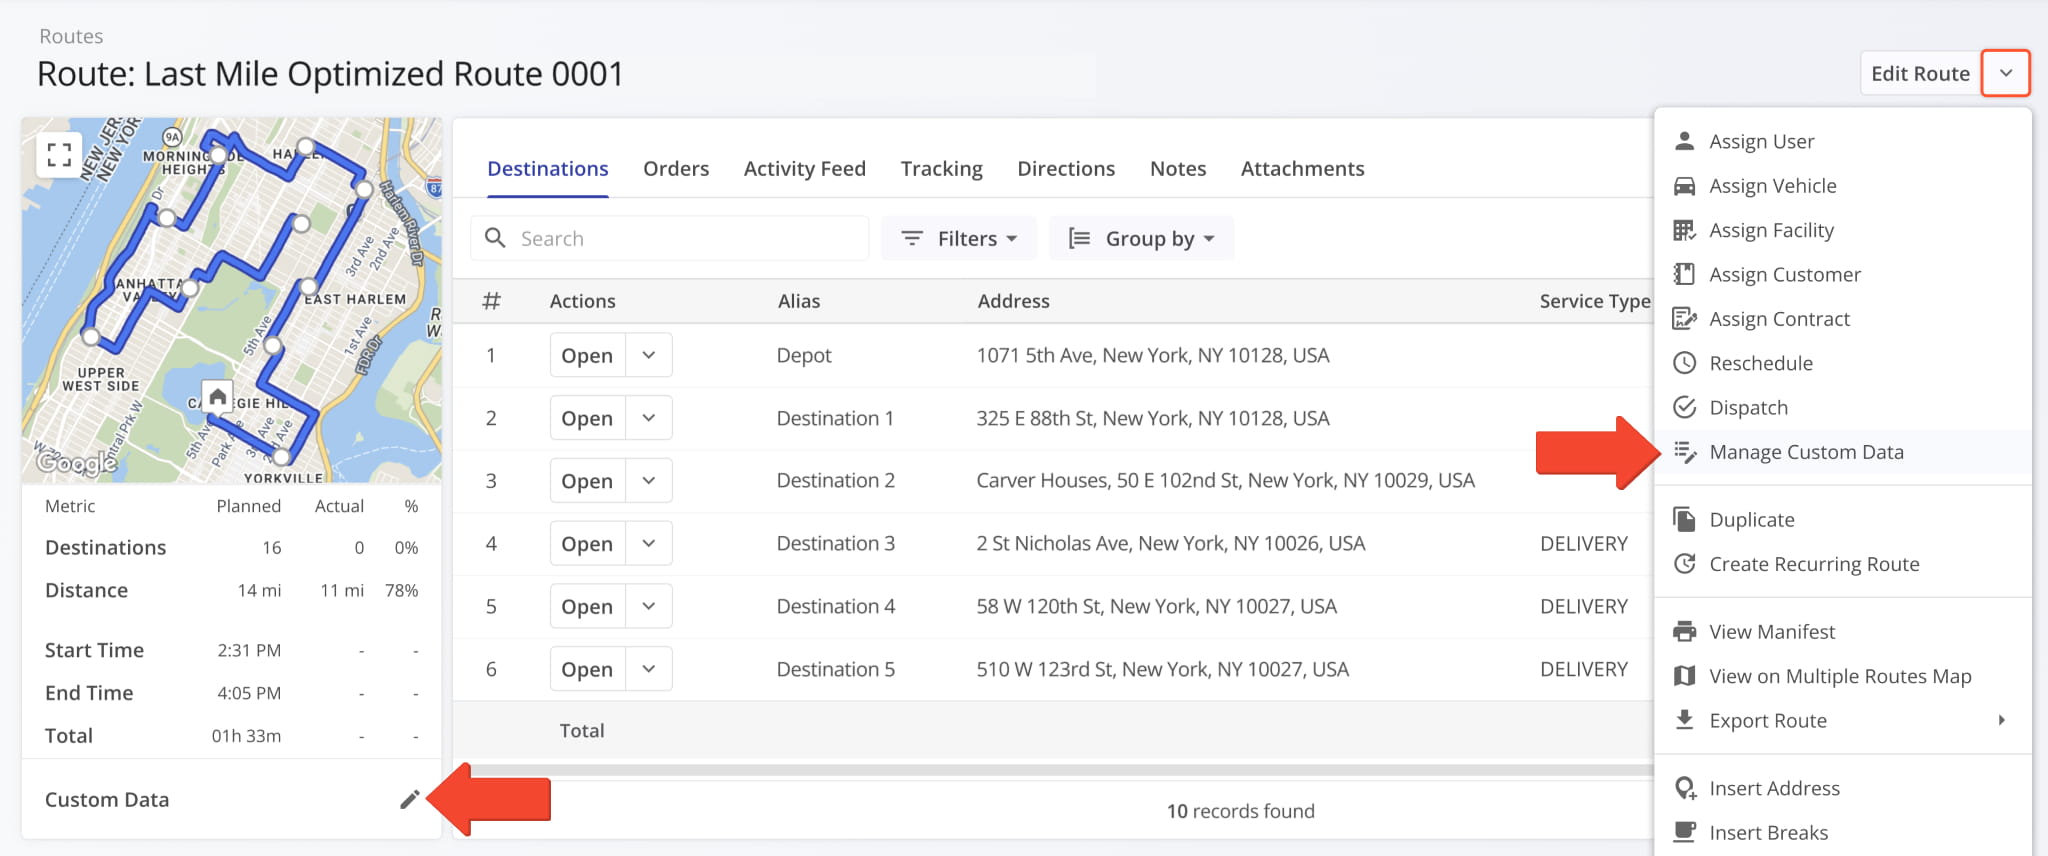Image resolution: width=2048 pixels, height=856 pixels.
Task: Select View Manifest menu item
Action: [1843, 631]
